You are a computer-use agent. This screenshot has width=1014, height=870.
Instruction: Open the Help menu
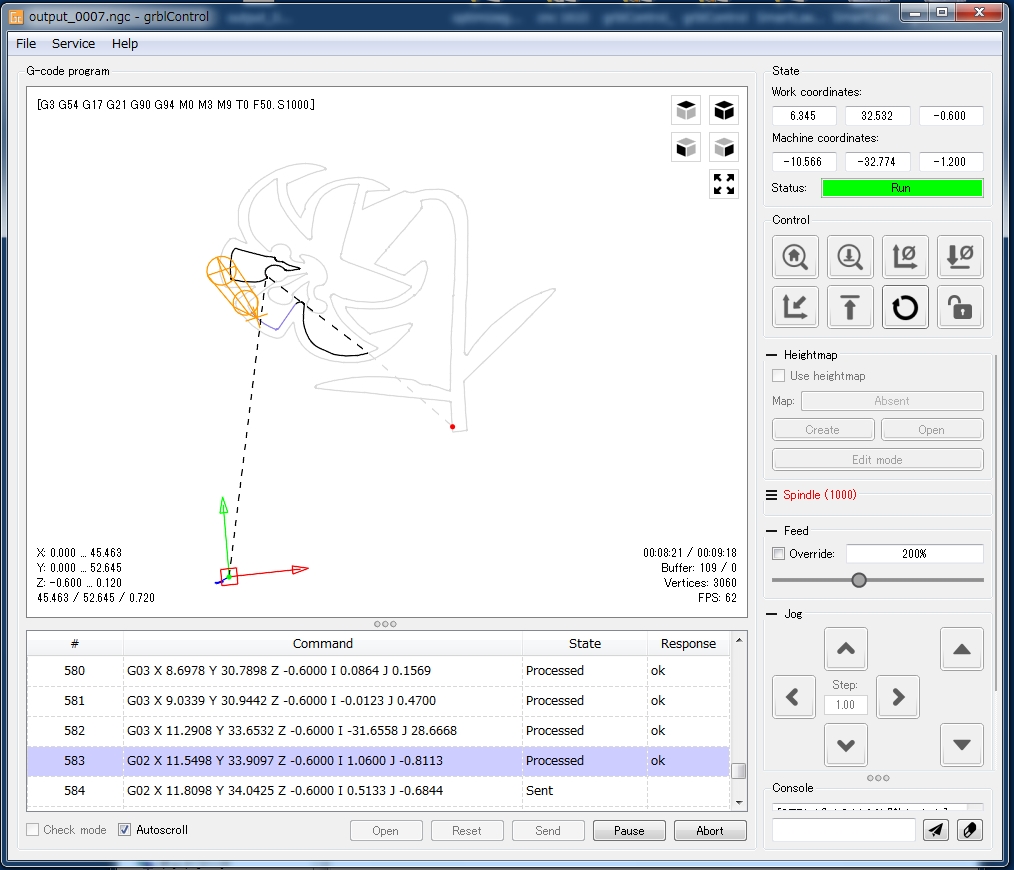125,43
